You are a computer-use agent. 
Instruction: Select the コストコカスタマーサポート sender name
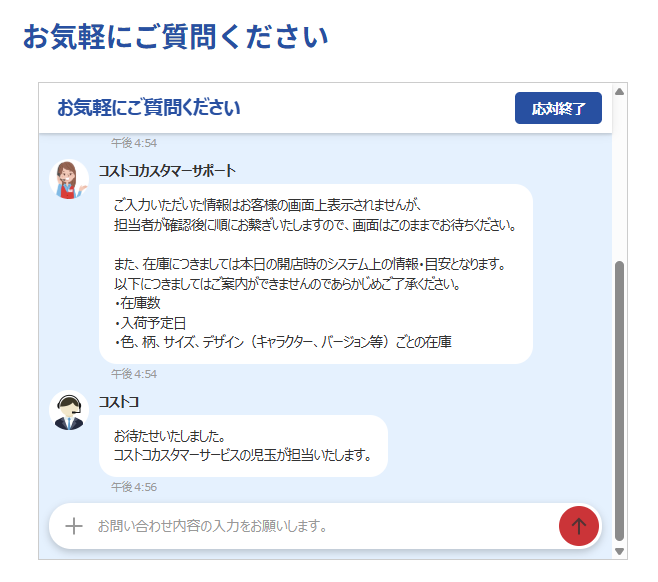point(167,171)
